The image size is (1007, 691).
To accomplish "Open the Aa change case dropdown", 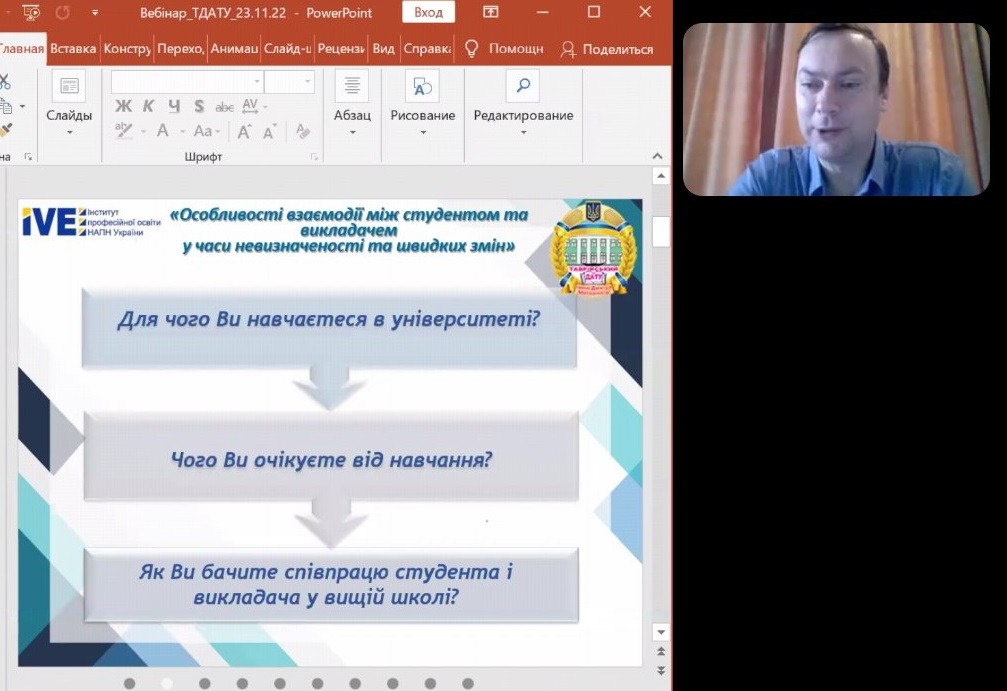I will (x=217, y=131).
